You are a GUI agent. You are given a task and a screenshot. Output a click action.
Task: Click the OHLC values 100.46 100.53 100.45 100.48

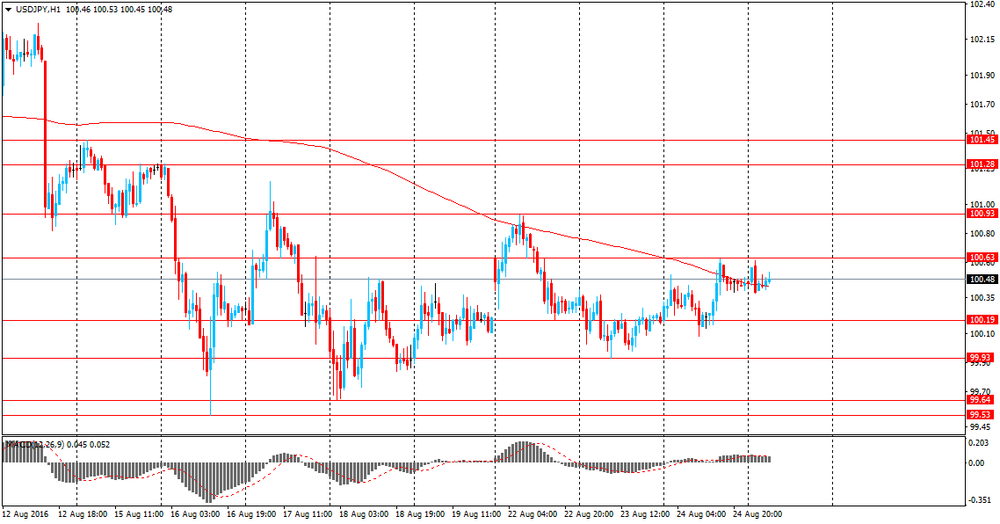point(119,10)
